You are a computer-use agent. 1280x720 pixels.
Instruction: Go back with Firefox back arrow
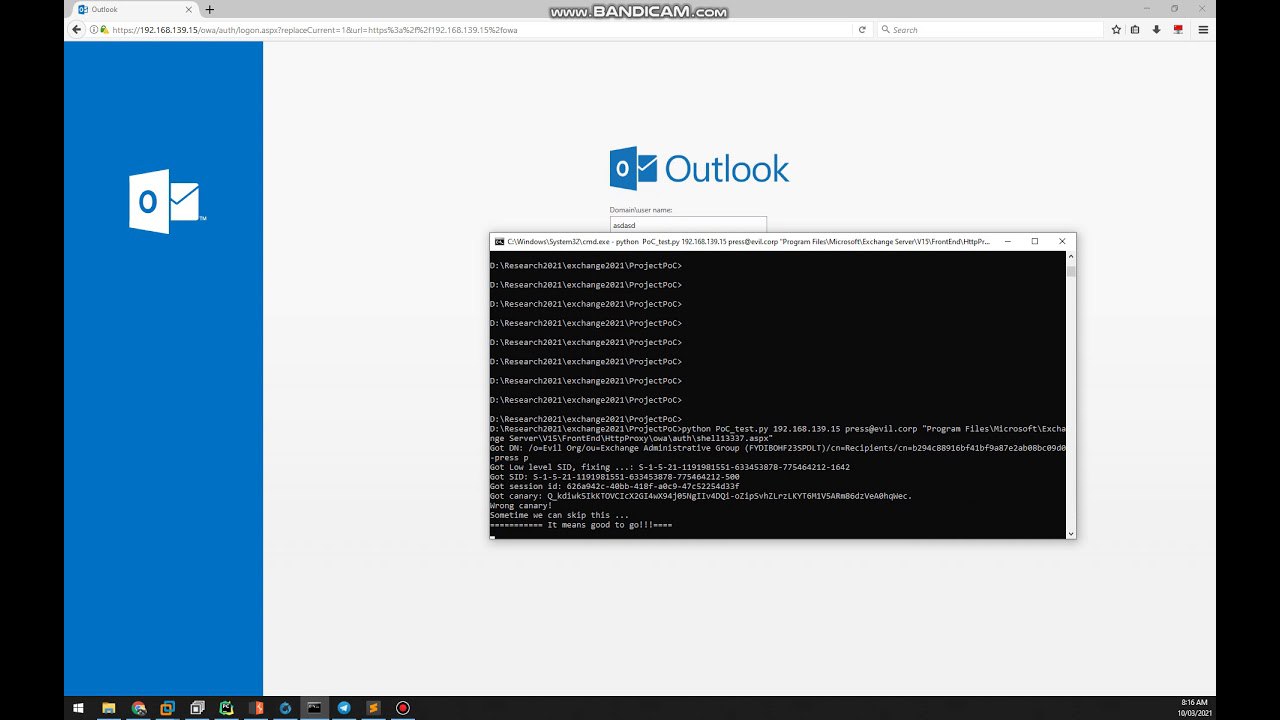click(x=76, y=30)
